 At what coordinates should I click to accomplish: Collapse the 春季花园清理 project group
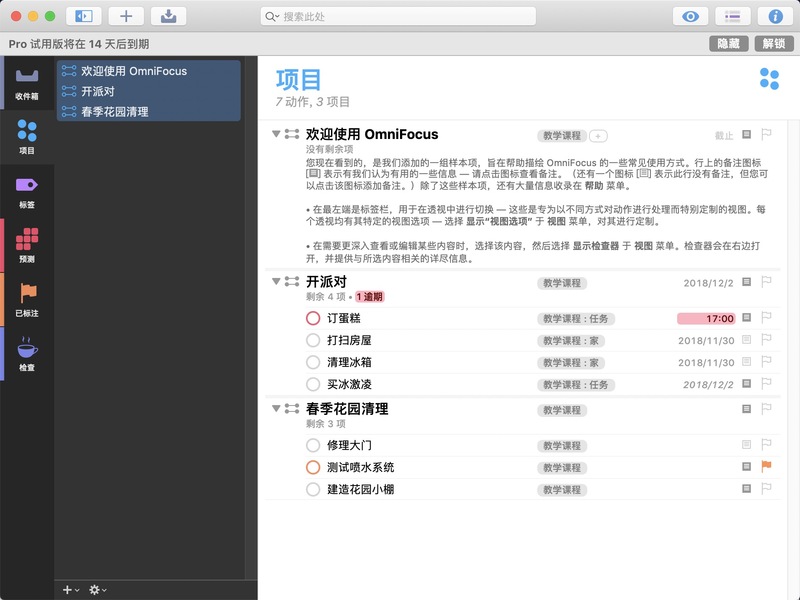coord(276,408)
